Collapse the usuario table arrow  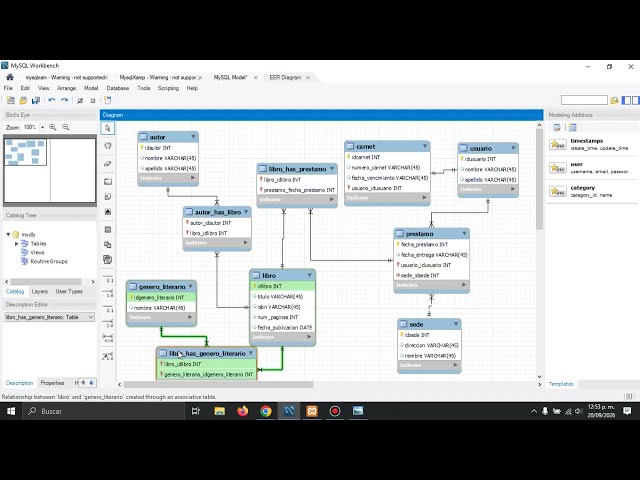(x=513, y=148)
